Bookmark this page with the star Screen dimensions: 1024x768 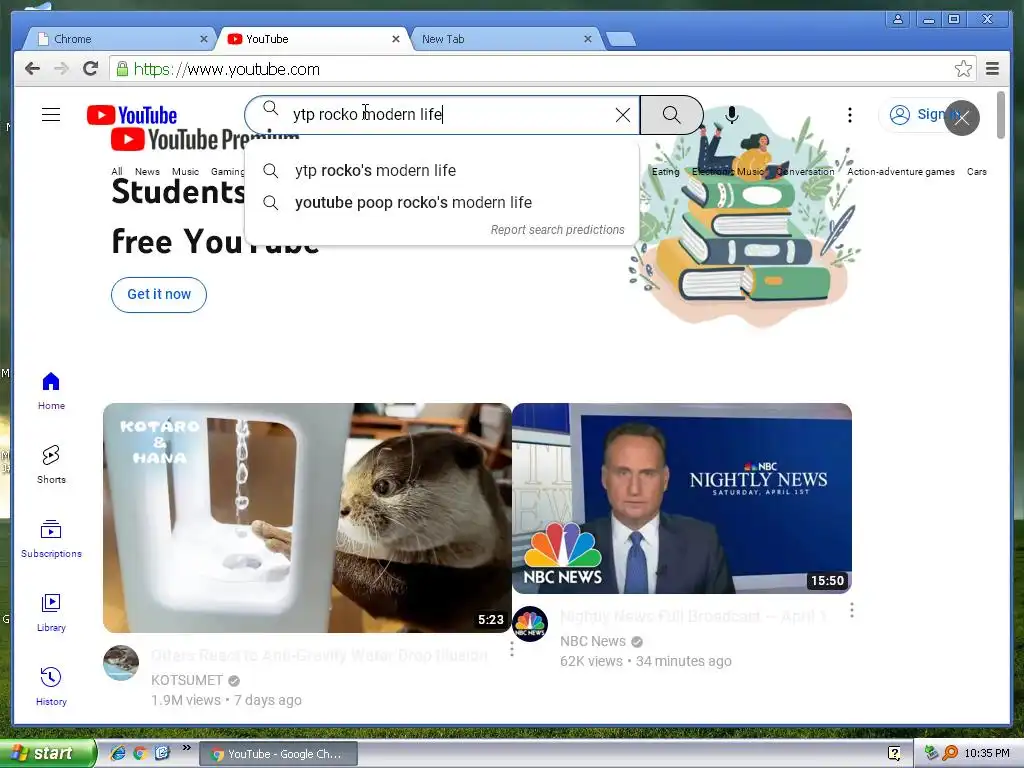coord(963,69)
